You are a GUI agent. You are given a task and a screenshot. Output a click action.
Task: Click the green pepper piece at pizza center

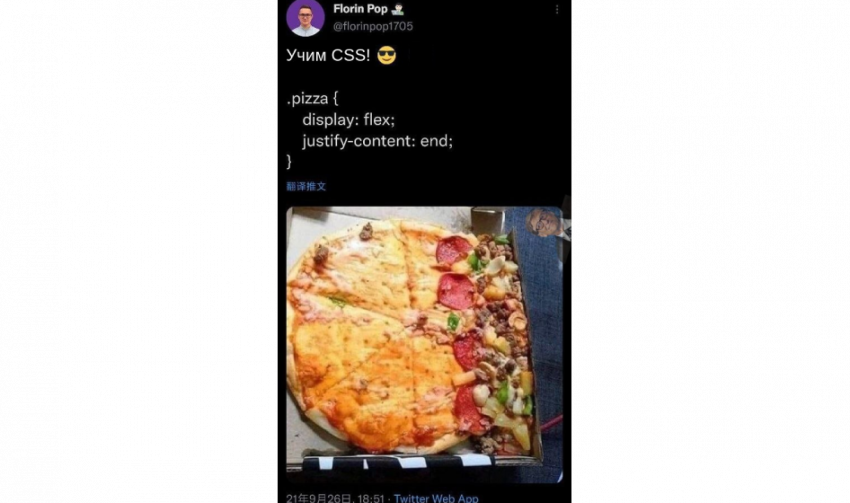[453, 323]
